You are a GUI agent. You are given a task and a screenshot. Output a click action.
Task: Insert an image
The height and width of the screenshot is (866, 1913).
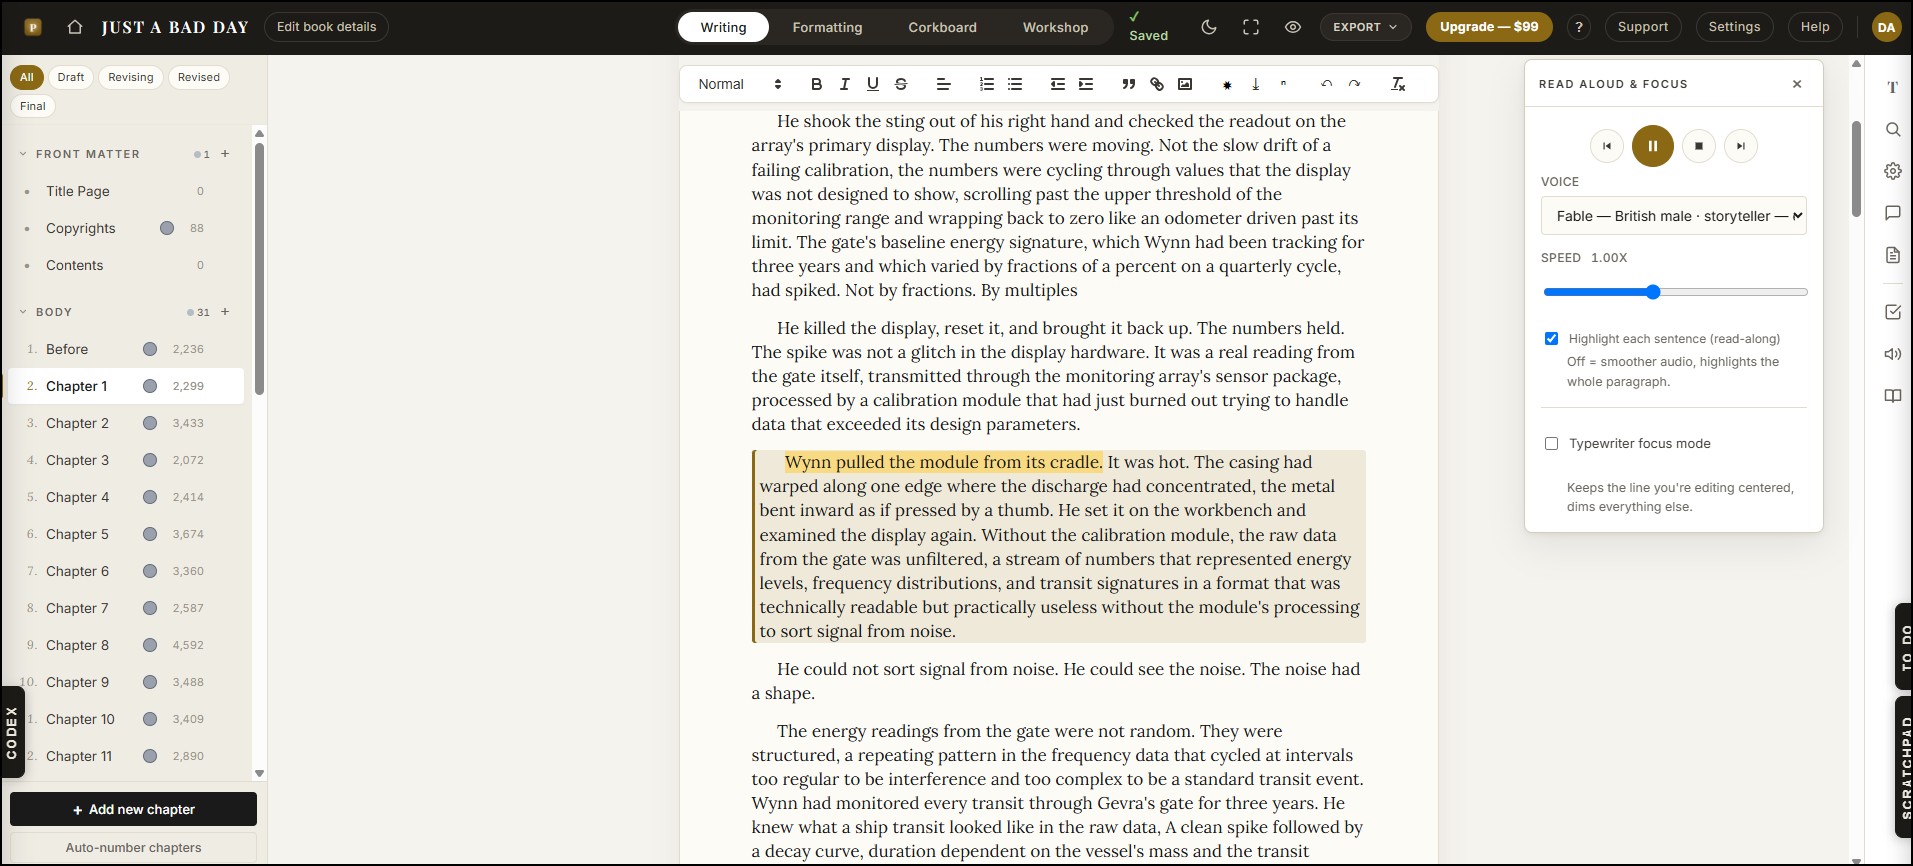click(x=1184, y=84)
